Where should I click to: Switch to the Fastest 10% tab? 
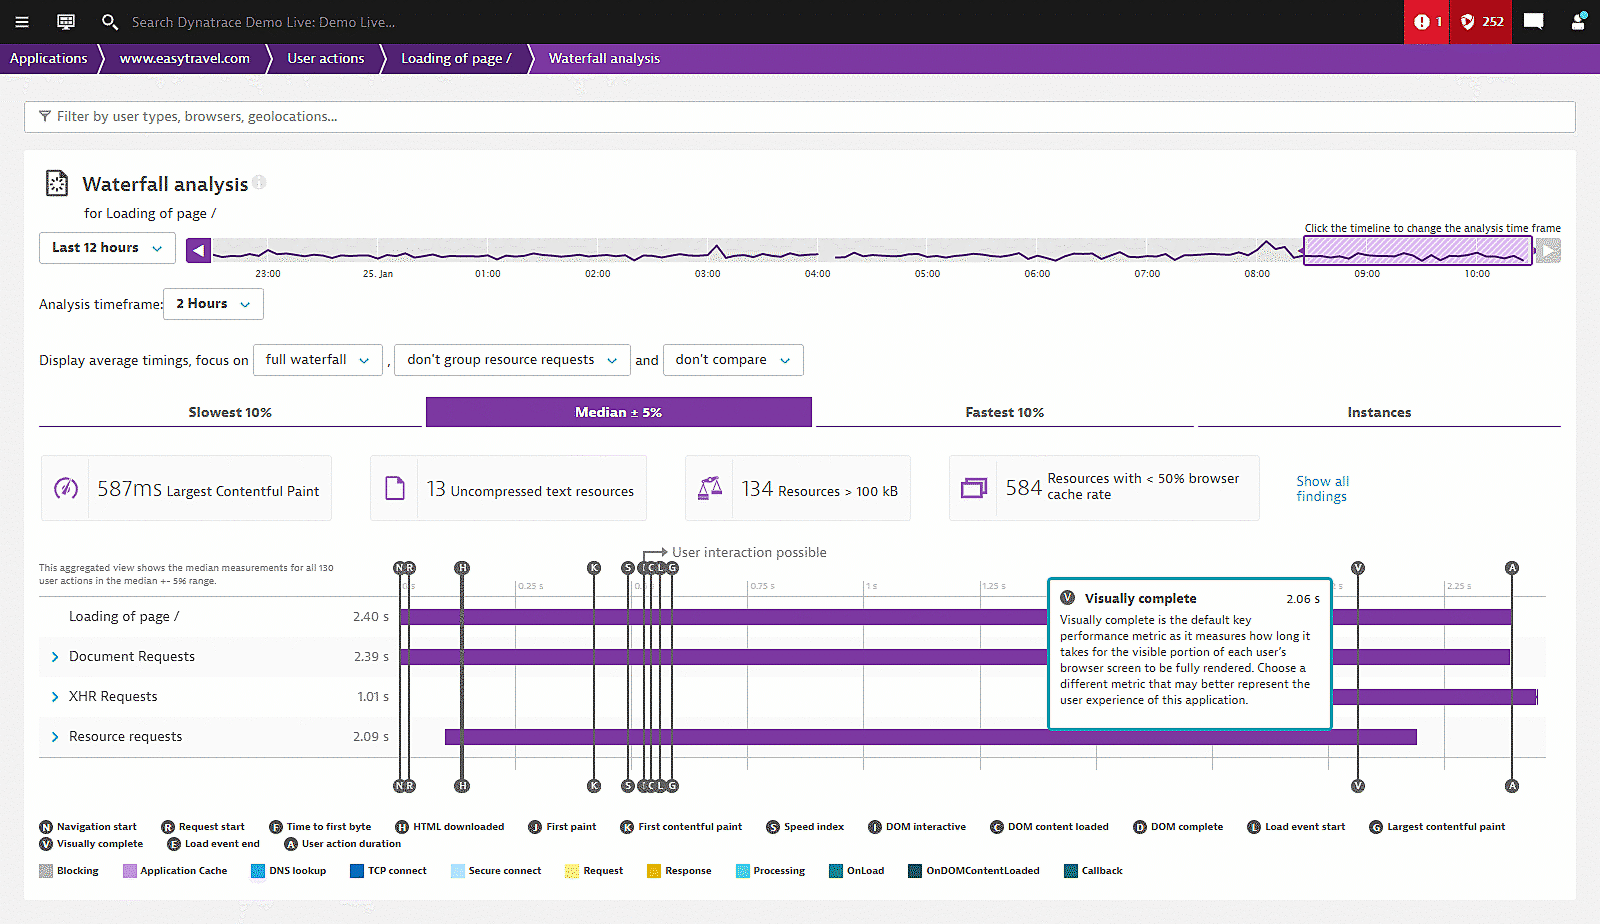click(1005, 412)
